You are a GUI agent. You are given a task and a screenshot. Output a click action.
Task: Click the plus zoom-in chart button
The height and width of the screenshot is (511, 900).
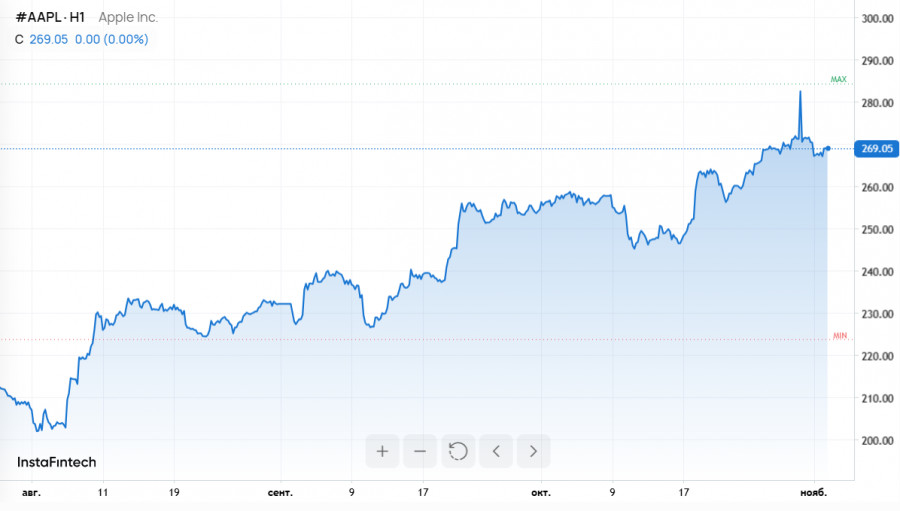click(382, 451)
